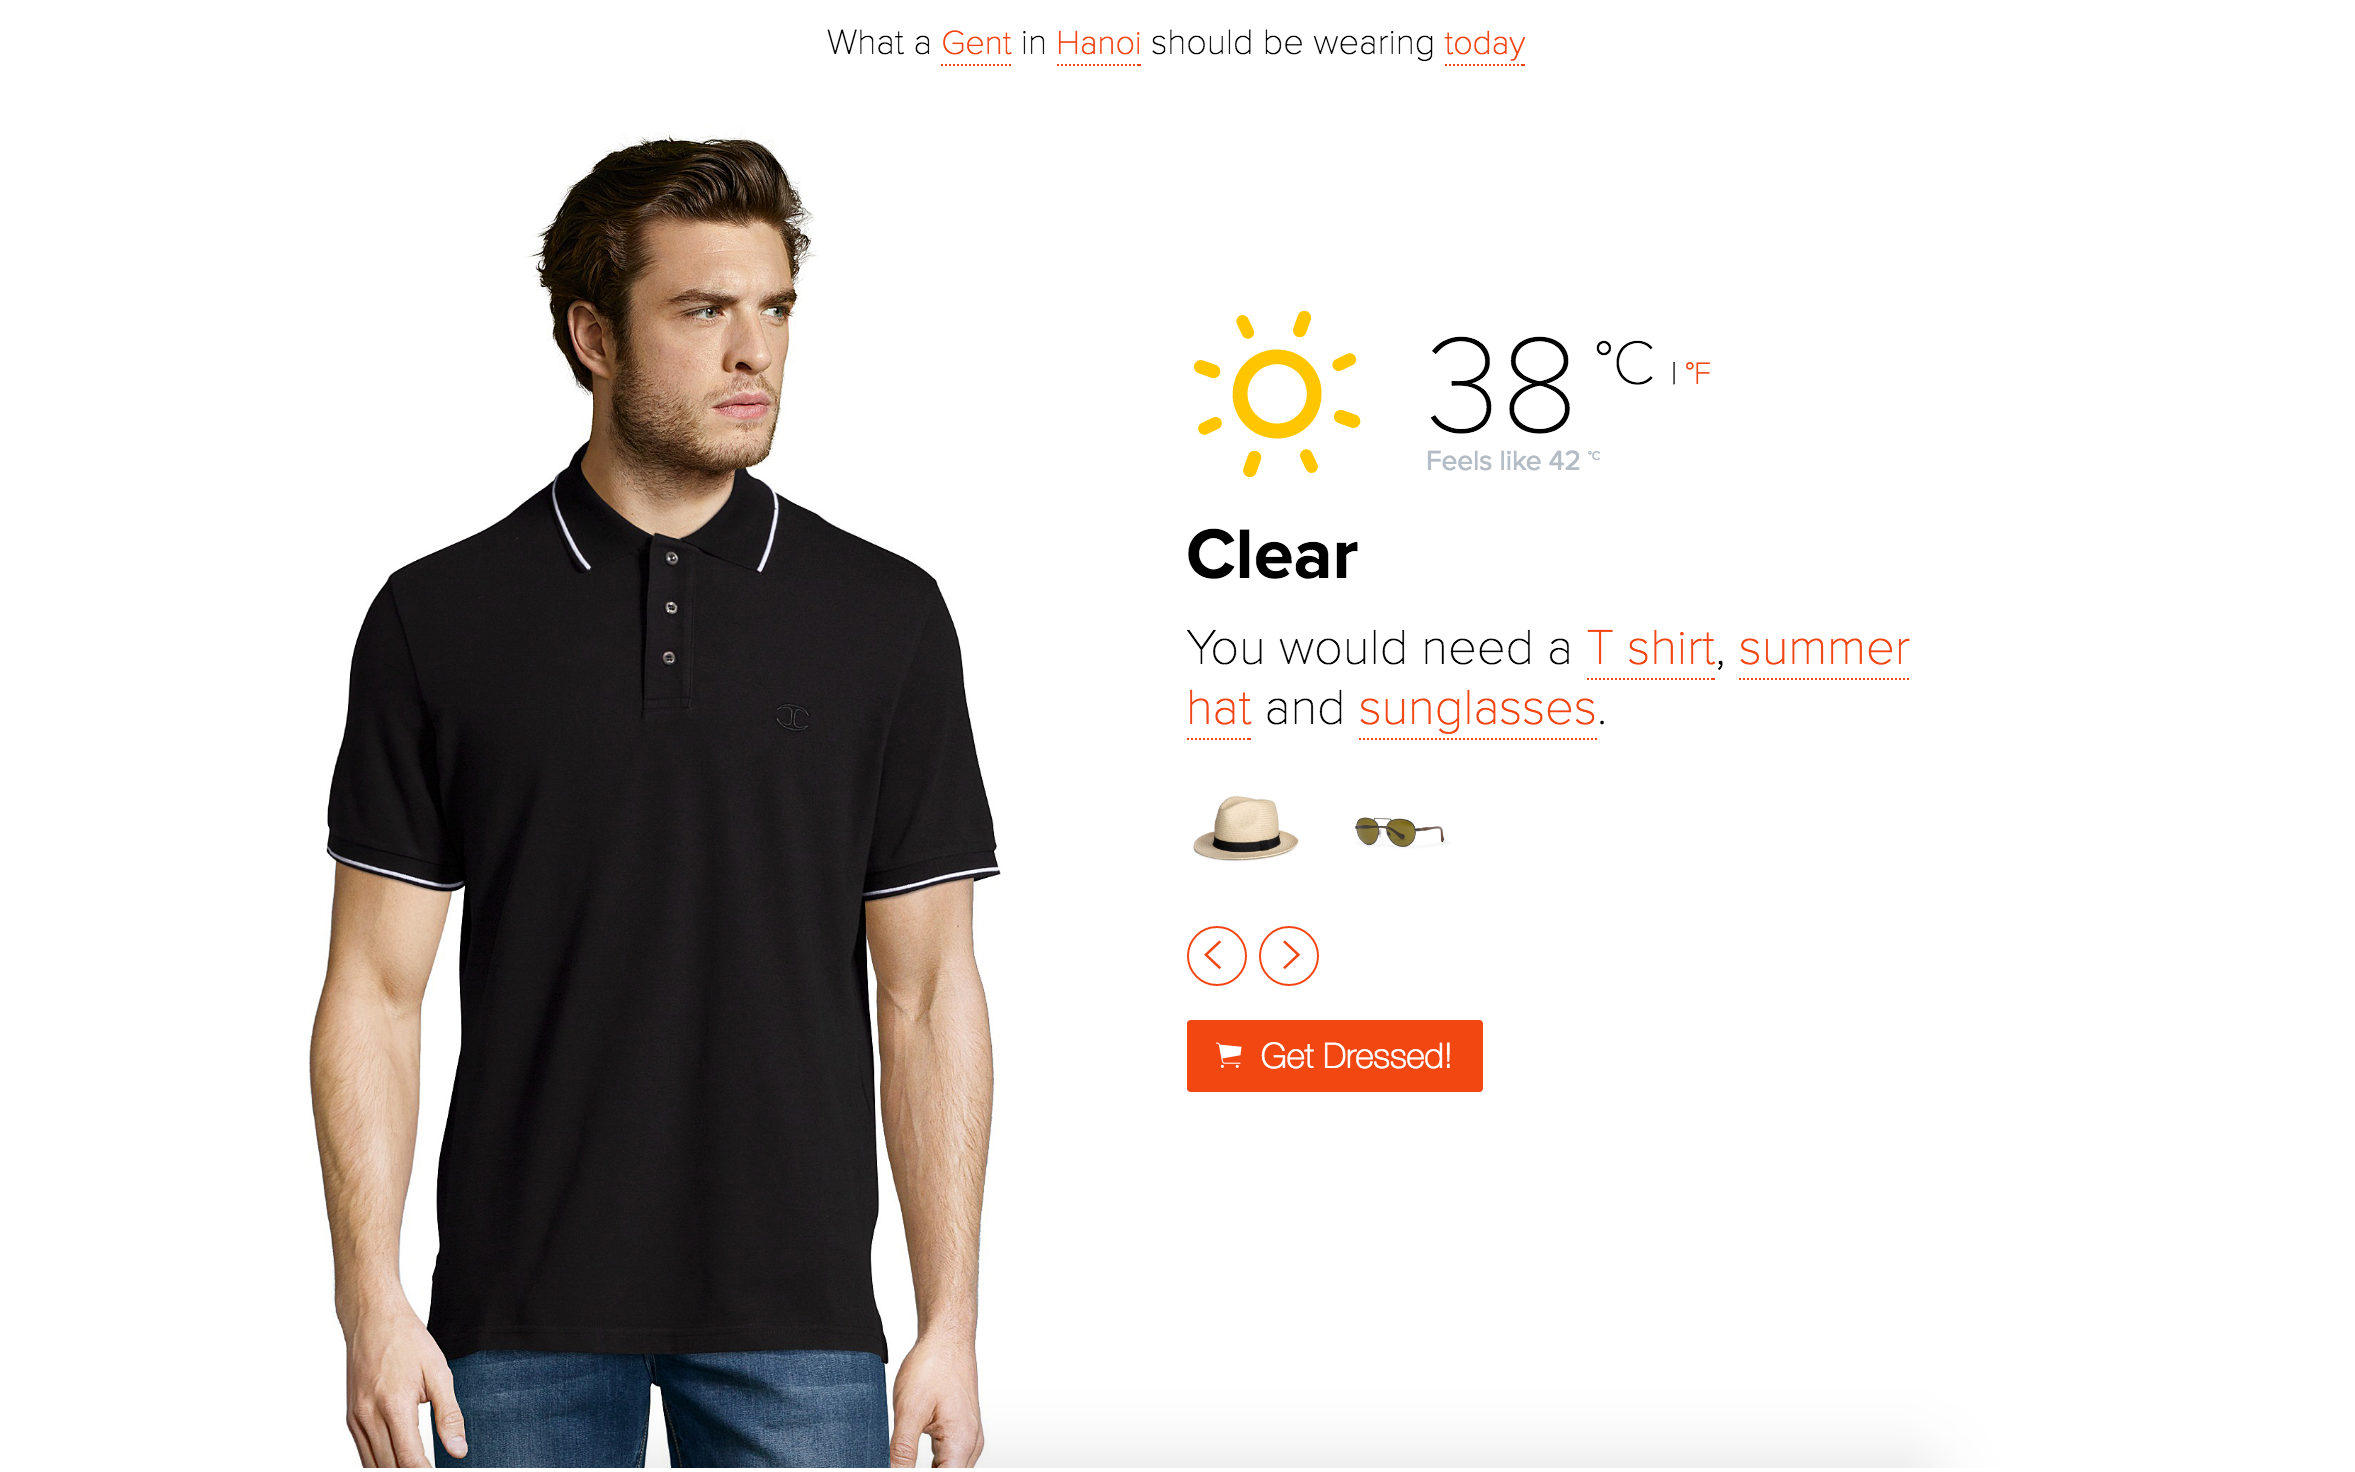The image size is (2355, 1472).
Task: Open the sunglasses text link
Action: pyautogui.click(x=1477, y=709)
